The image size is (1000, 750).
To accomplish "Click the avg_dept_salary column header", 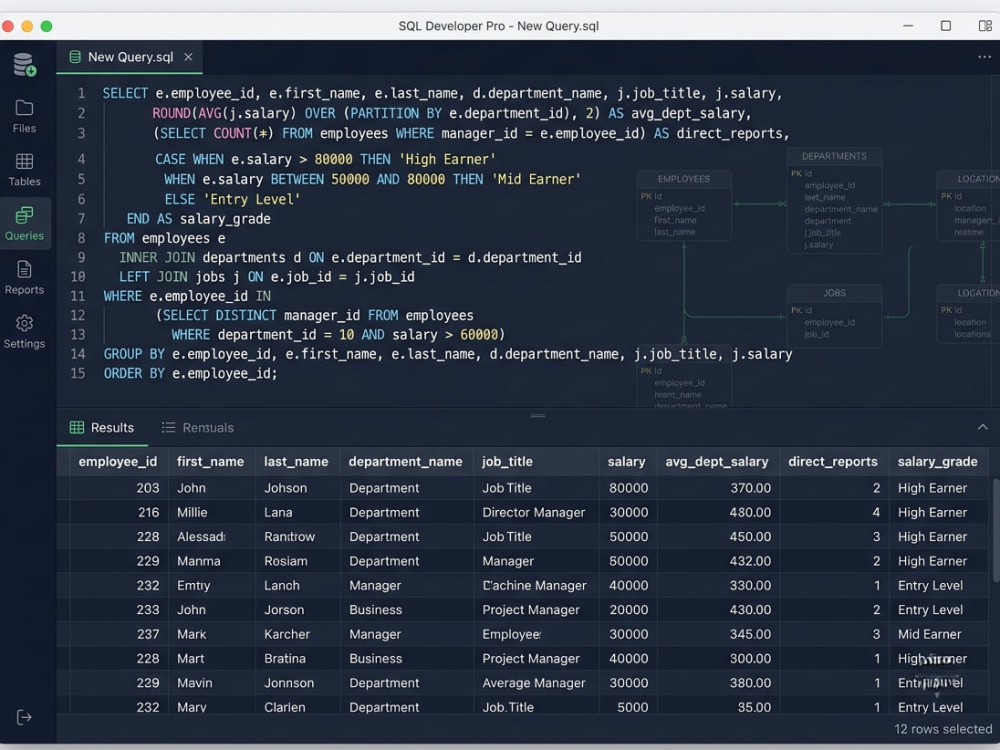I will (x=717, y=461).
